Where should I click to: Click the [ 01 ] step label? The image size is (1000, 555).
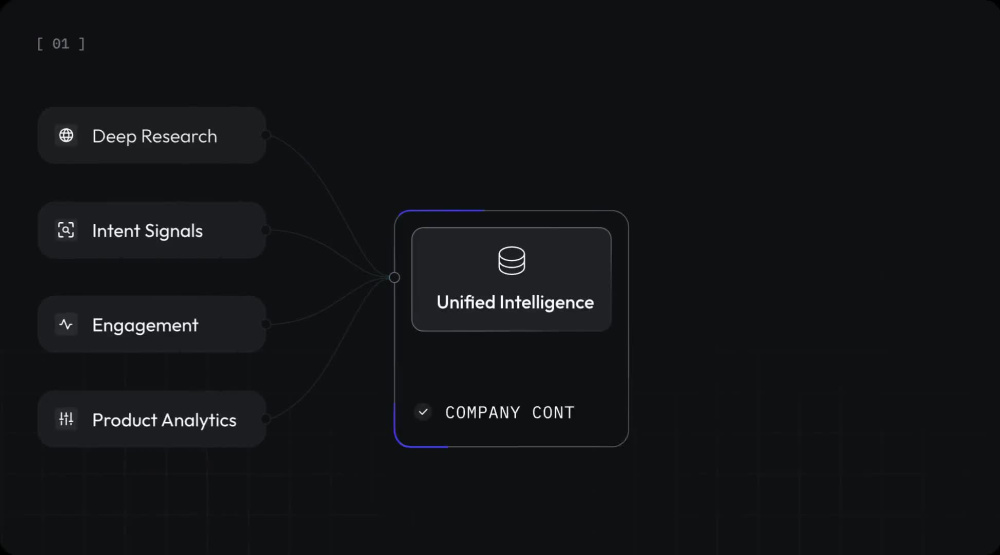coord(61,43)
